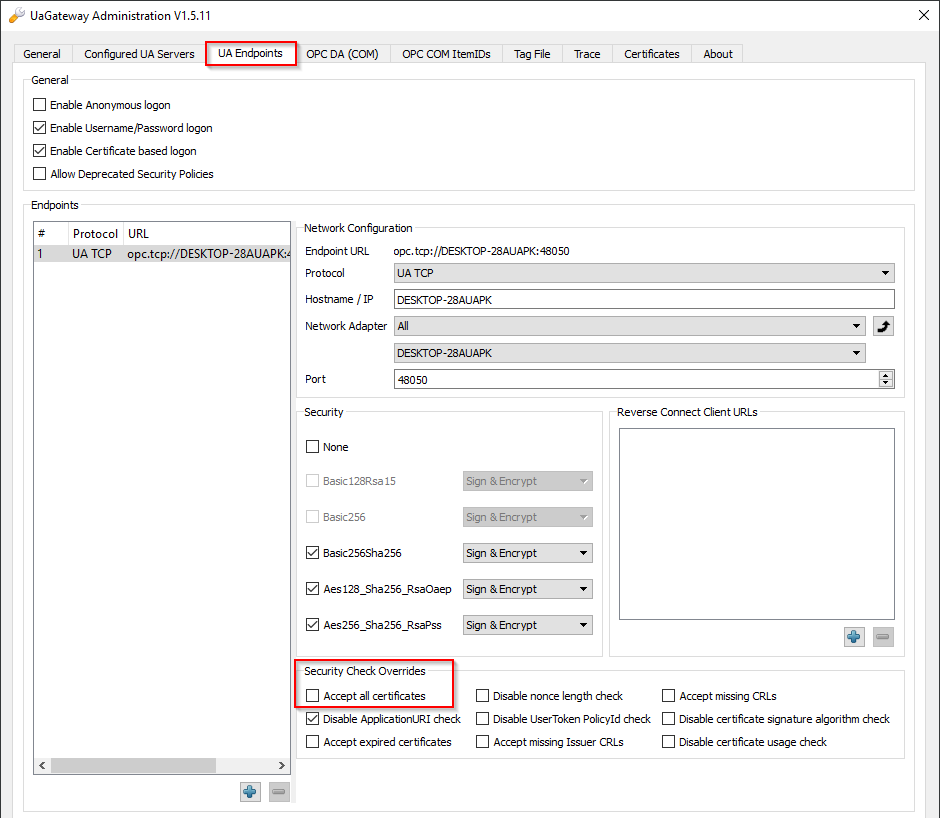Open Basic256Sha256 Sign & Encrypt dropdown
This screenshot has height=818, width=940.
(x=528, y=553)
